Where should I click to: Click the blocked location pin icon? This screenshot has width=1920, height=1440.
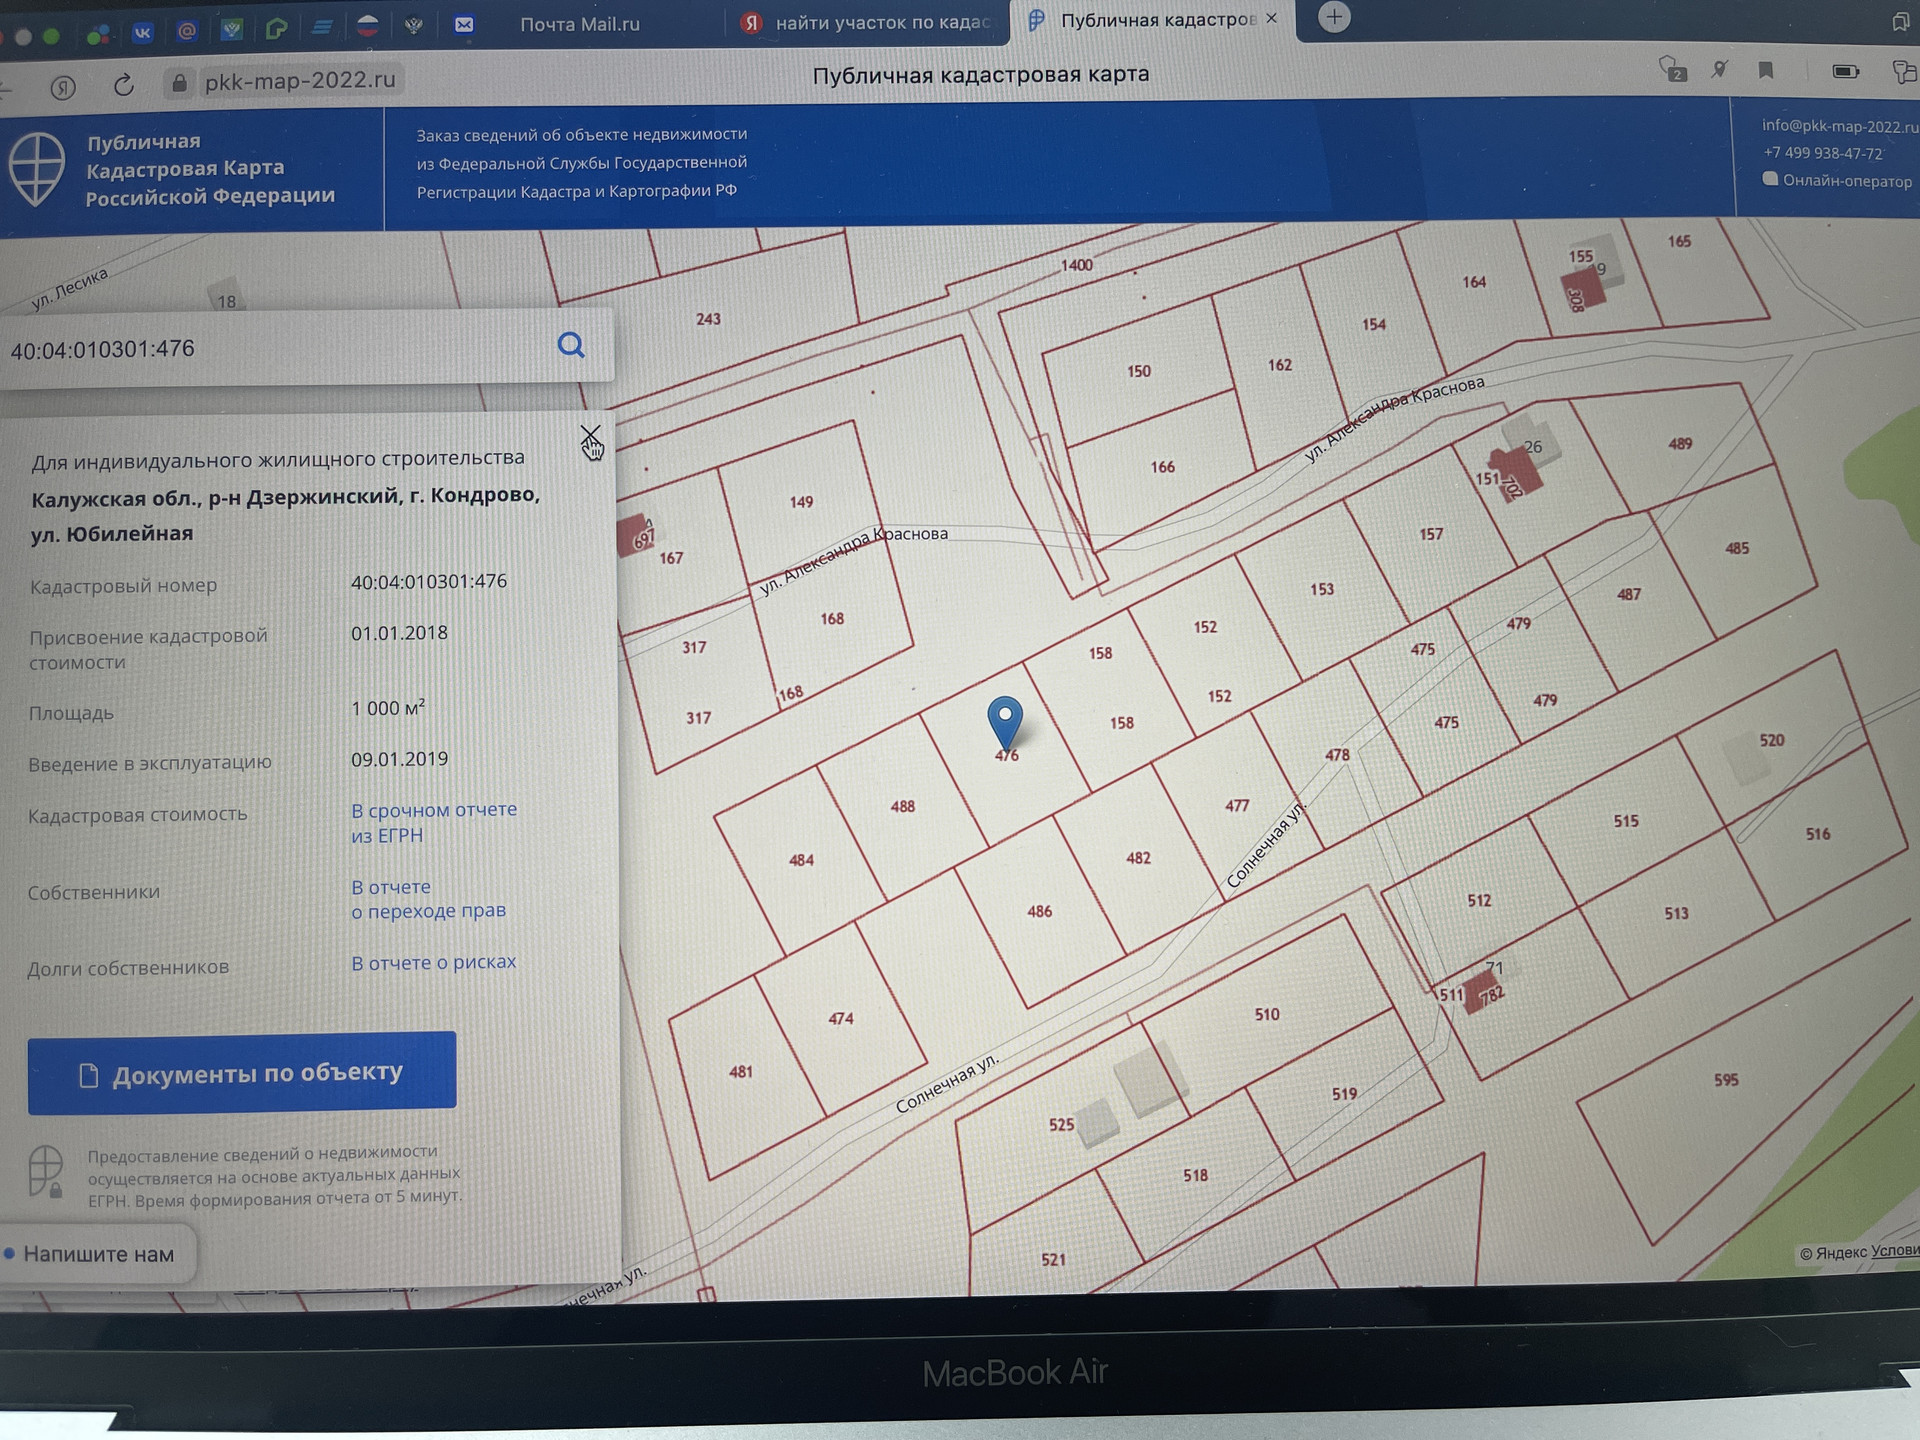(1719, 70)
